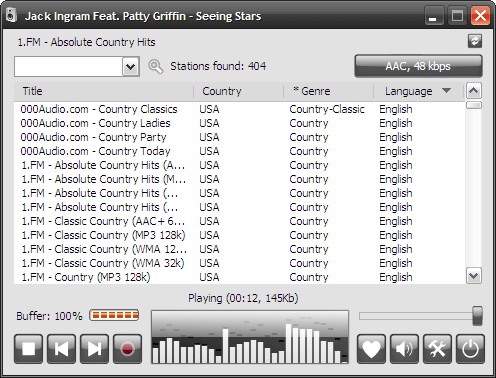496x378 pixels.
Task: Click the AAC, 48 kbps button
Action: point(418,66)
